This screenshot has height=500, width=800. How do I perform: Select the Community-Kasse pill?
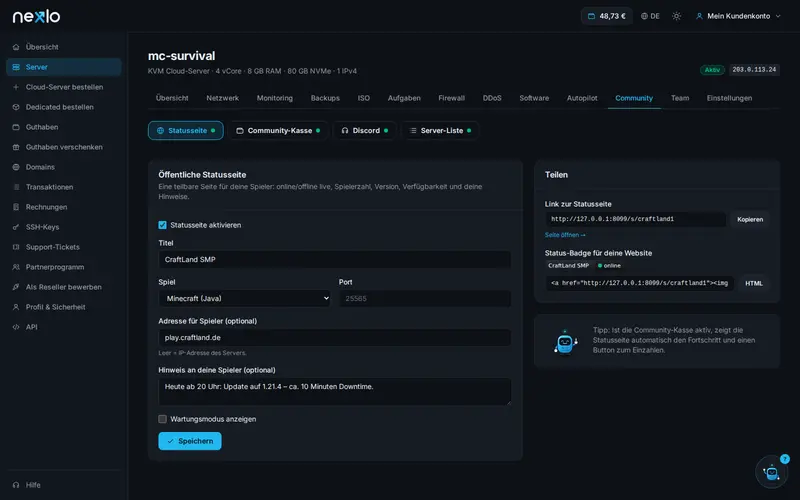point(278,131)
